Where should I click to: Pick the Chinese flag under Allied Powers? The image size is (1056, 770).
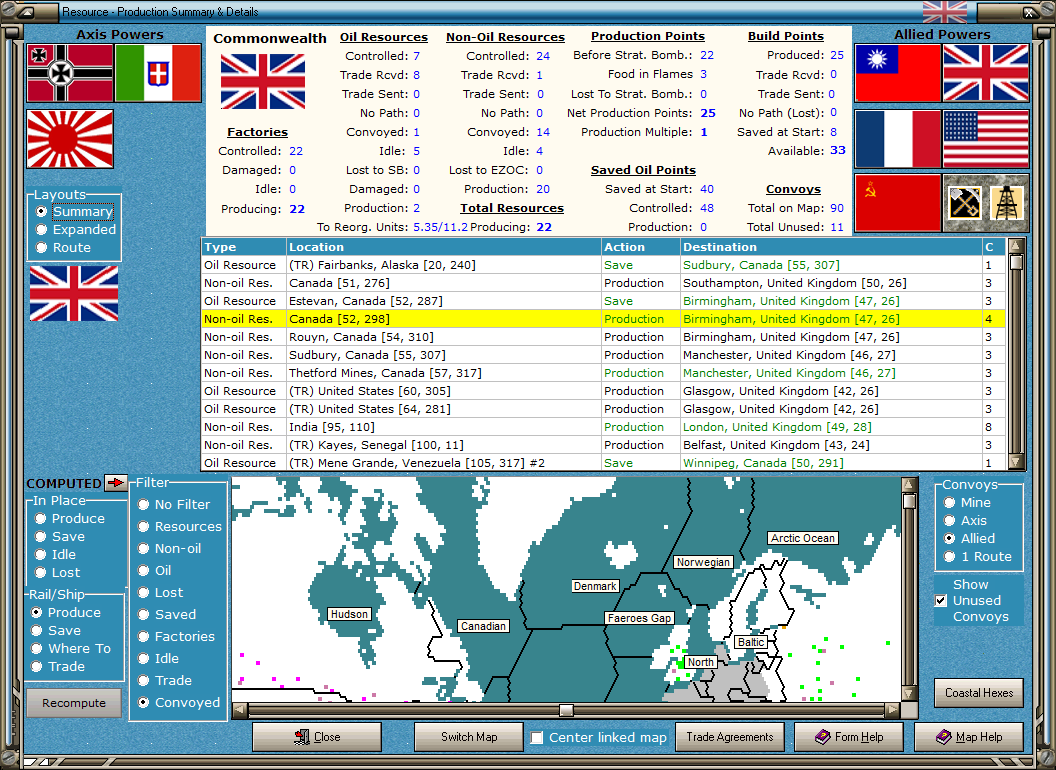(x=898, y=73)
